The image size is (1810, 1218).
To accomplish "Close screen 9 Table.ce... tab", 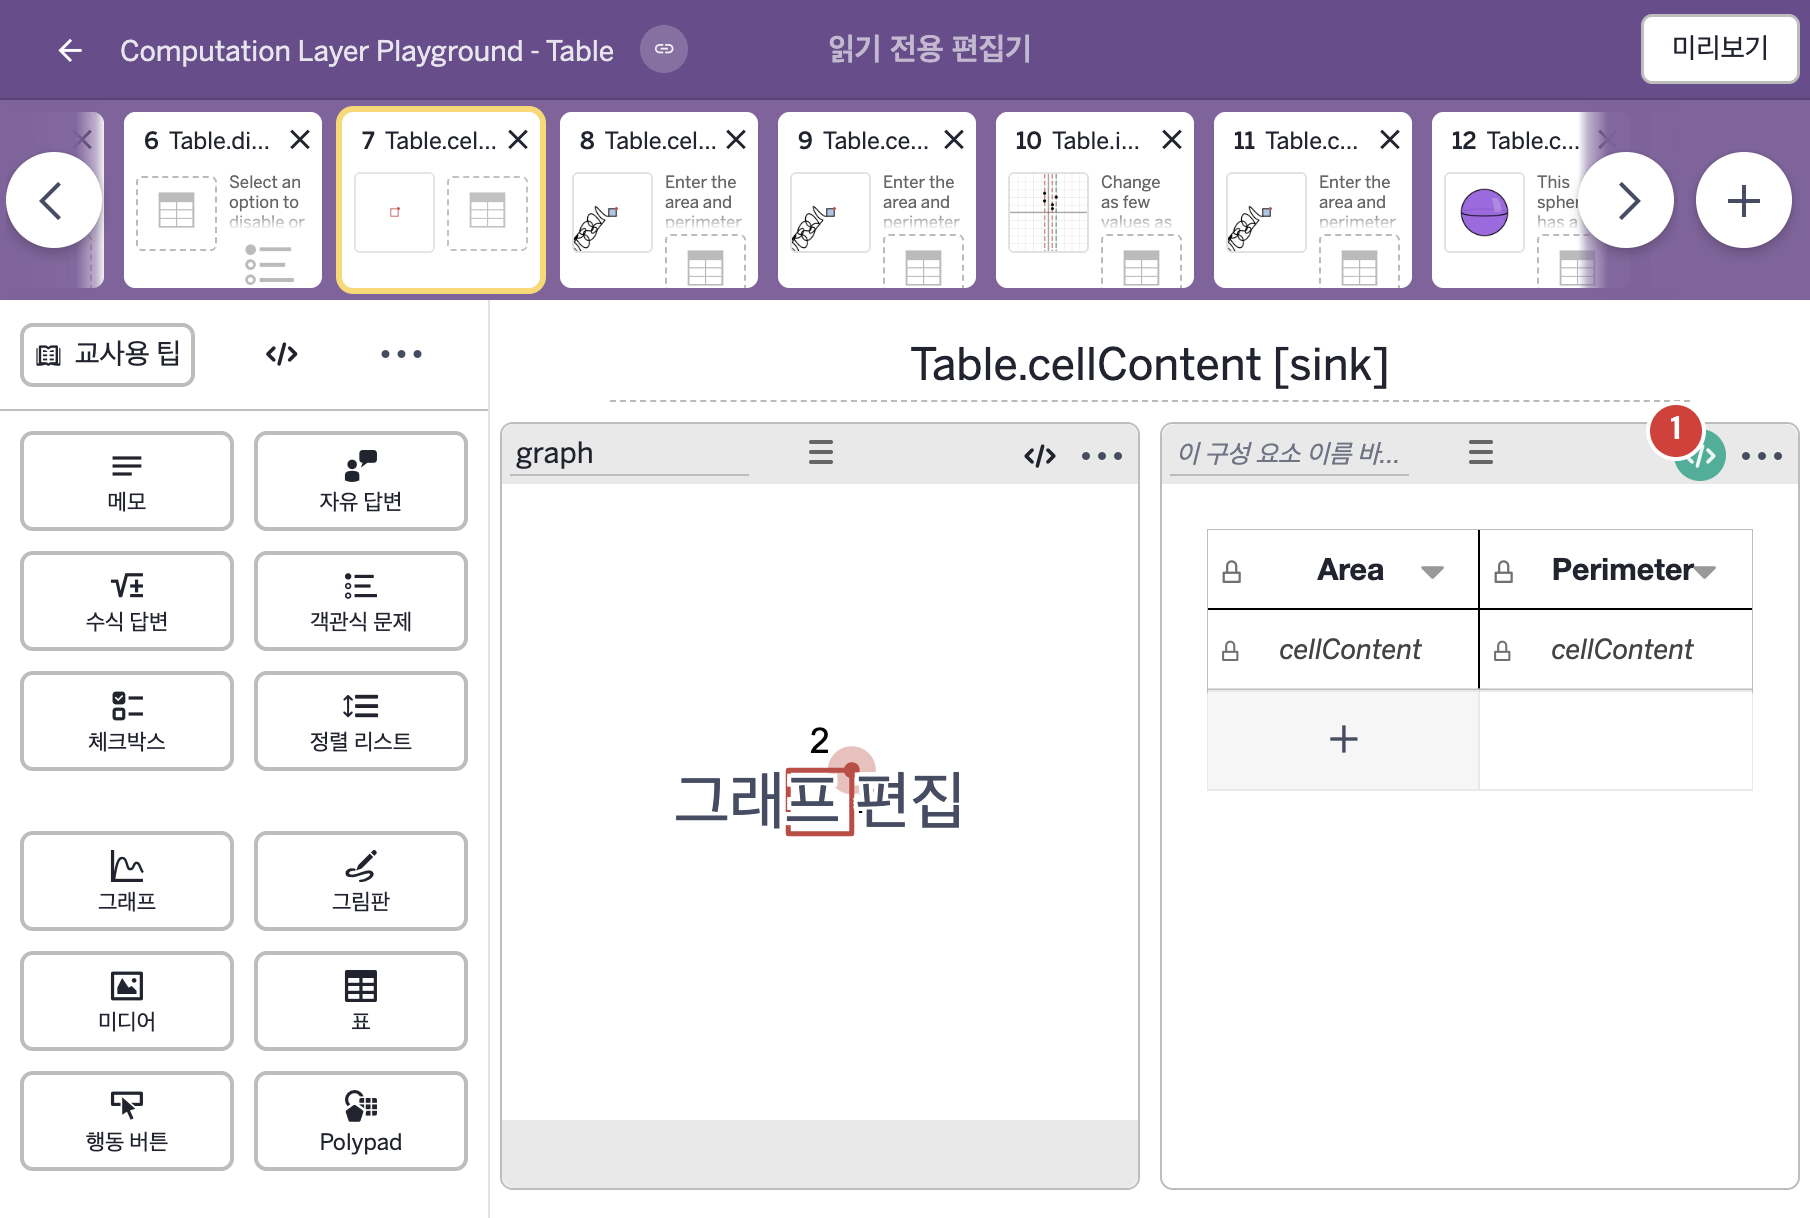I will [x=954, y=140].
